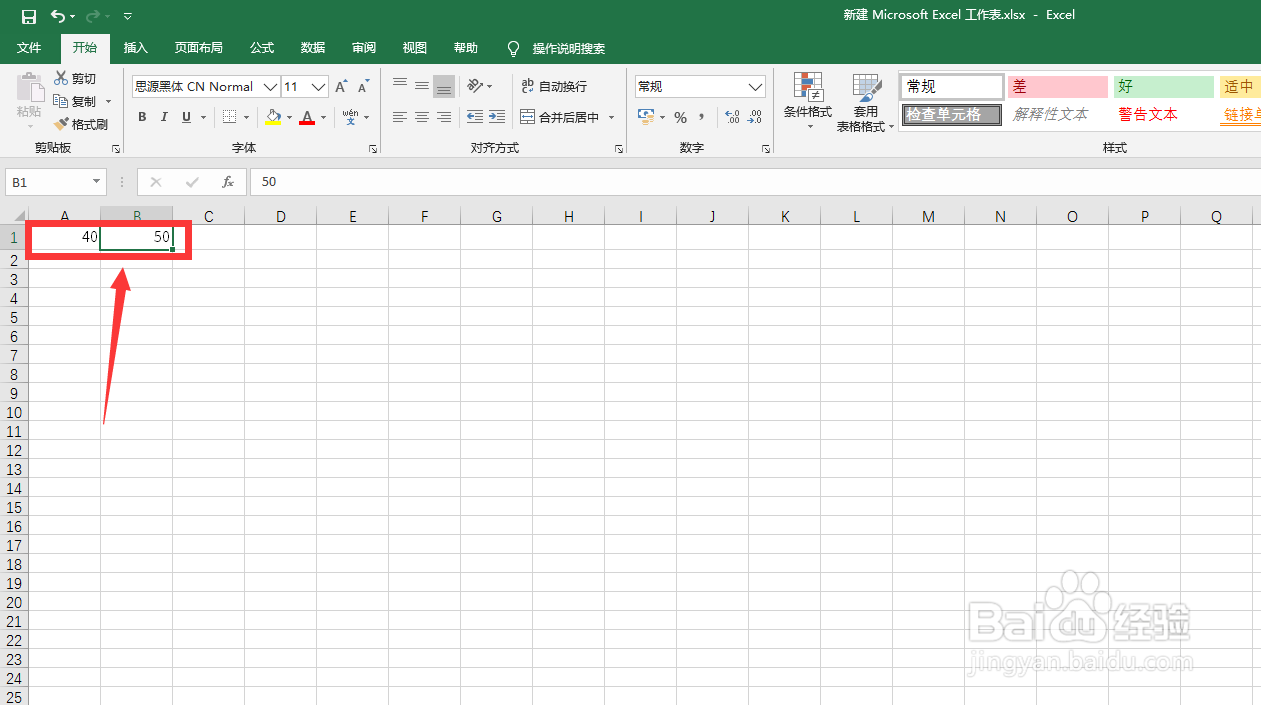Switch to the 视图 ribbon tab
Image resolution: width=1261 pixels, height=705 pixels.
[x=414, y=48]
